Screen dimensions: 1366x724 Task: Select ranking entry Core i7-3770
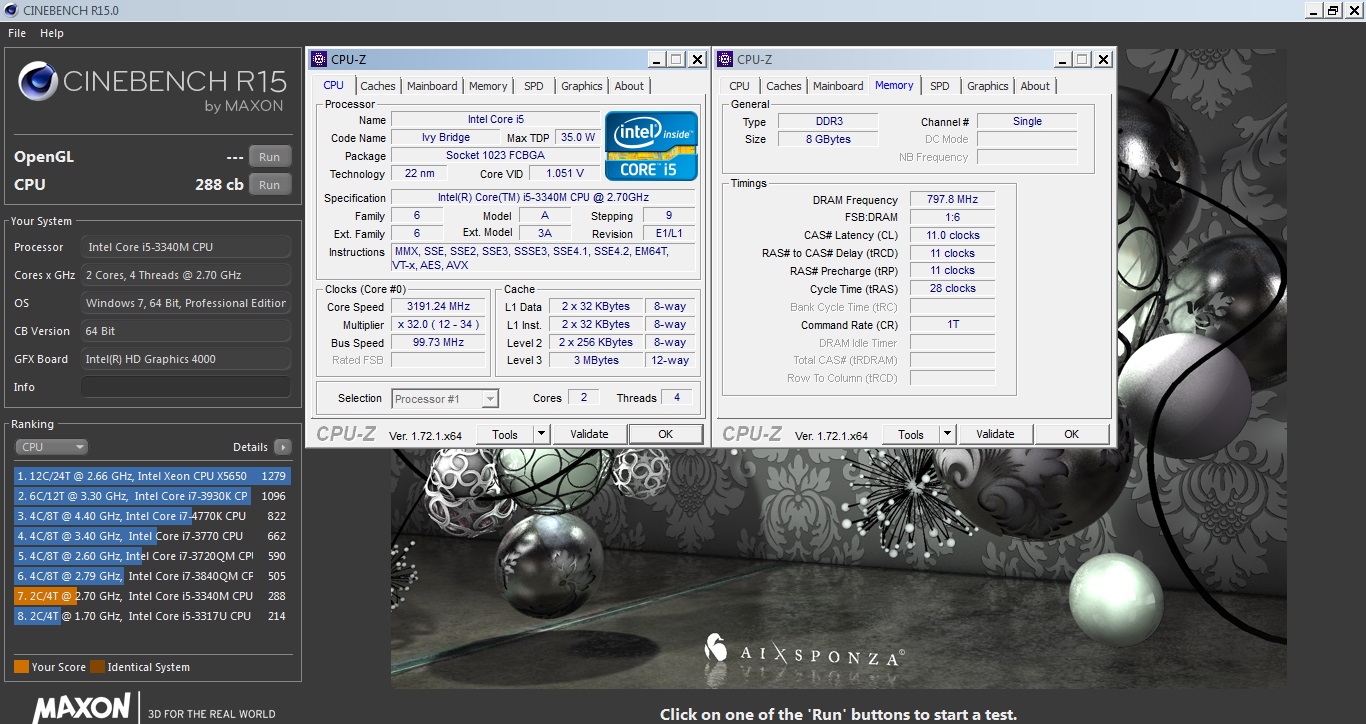coord(152,536)
